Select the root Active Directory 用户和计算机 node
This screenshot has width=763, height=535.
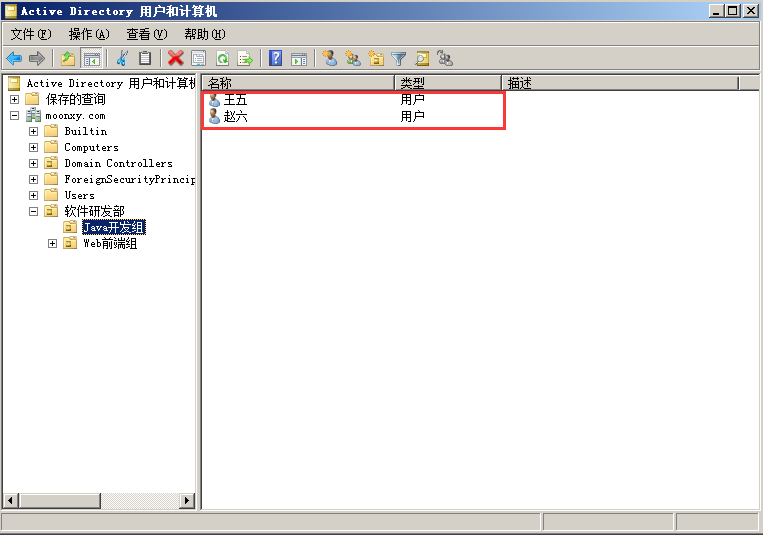pyautogui.click(x=111, y=83)
